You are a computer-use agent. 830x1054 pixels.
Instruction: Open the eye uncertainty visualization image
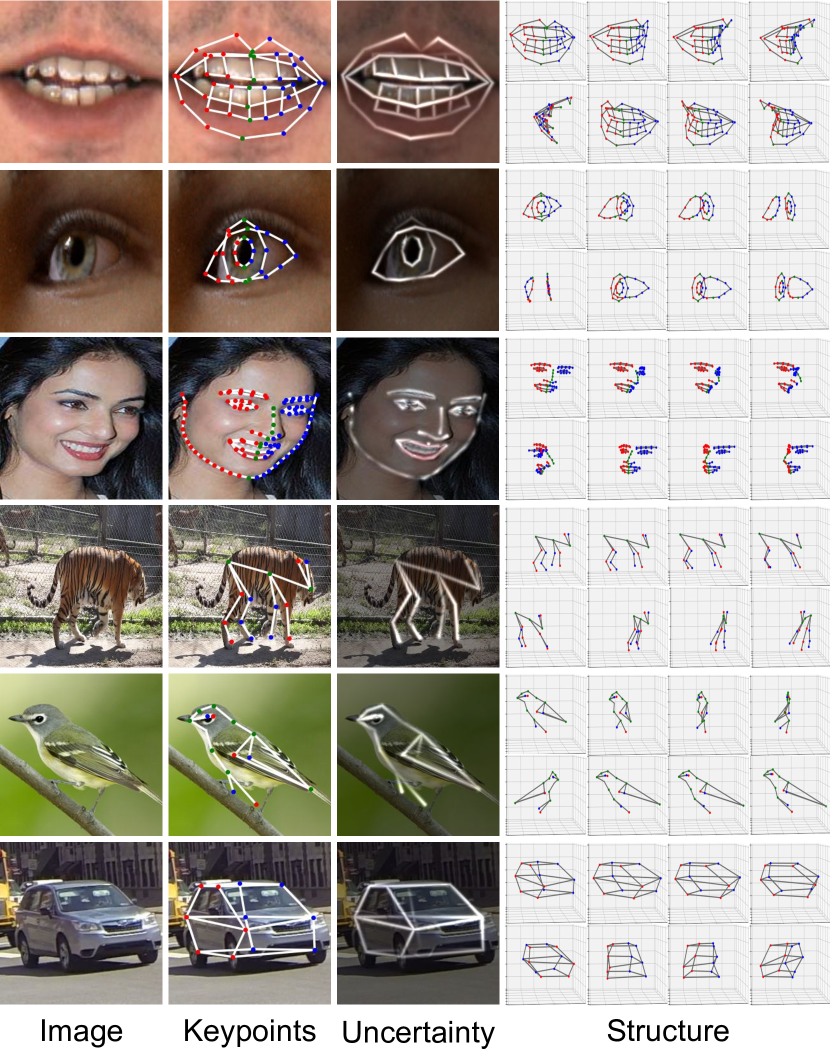(x=418, y=250)
